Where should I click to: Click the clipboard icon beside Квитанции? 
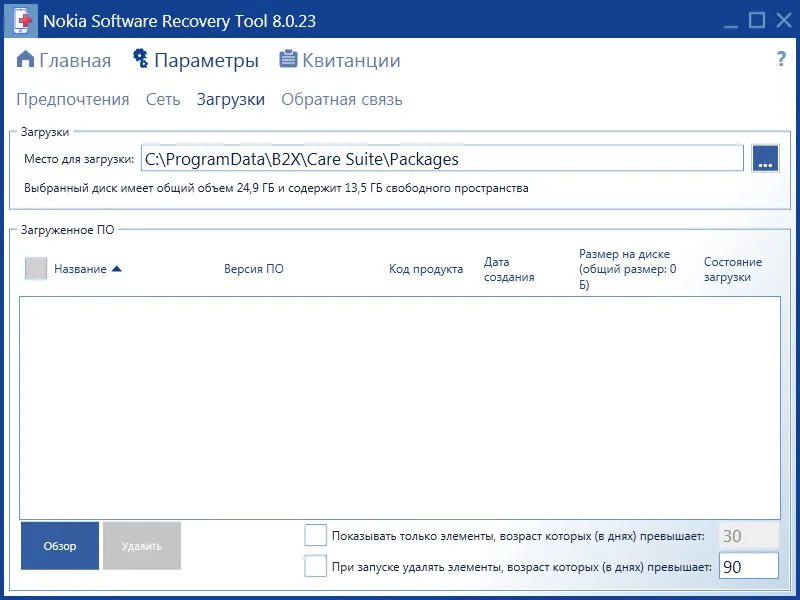[288, 59]
